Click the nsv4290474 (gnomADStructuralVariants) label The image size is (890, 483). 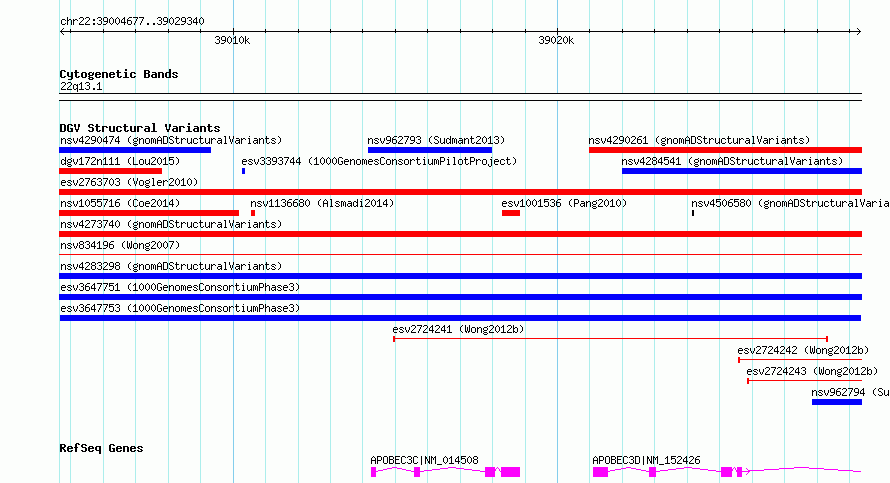tap(171, 140)
